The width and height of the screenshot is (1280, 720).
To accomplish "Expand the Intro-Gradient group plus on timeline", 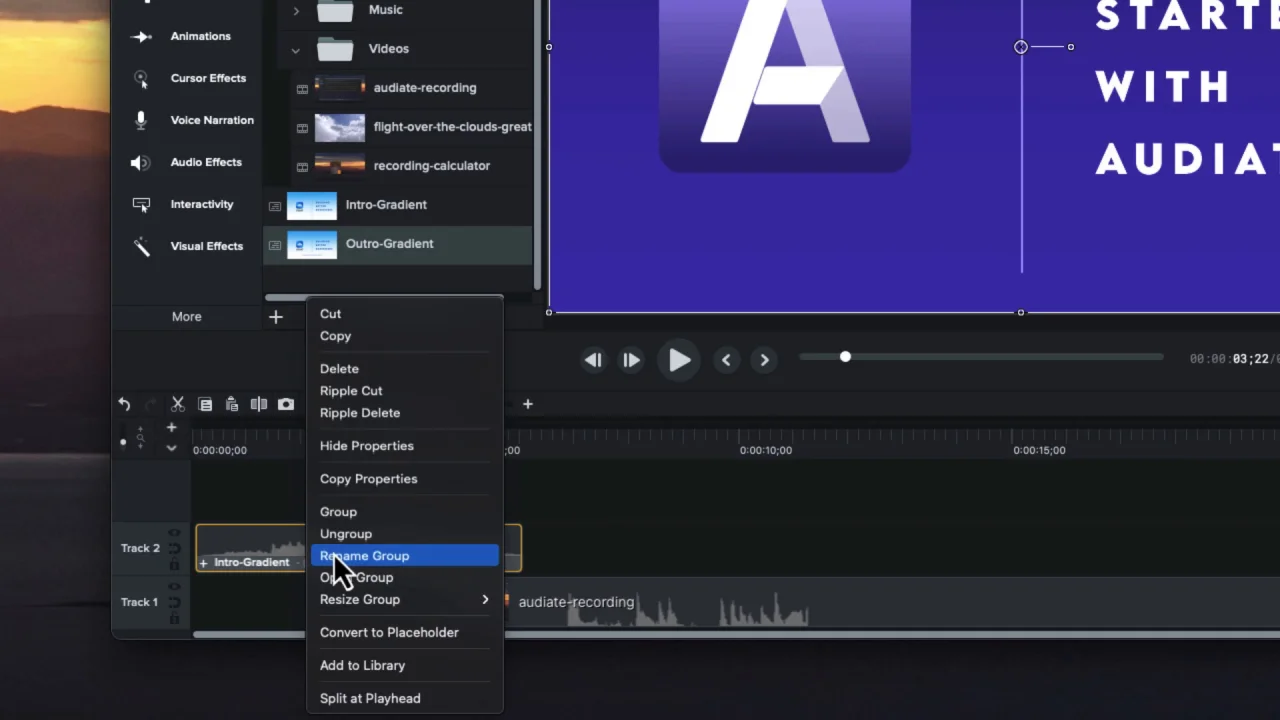I will tap(203, 563).
